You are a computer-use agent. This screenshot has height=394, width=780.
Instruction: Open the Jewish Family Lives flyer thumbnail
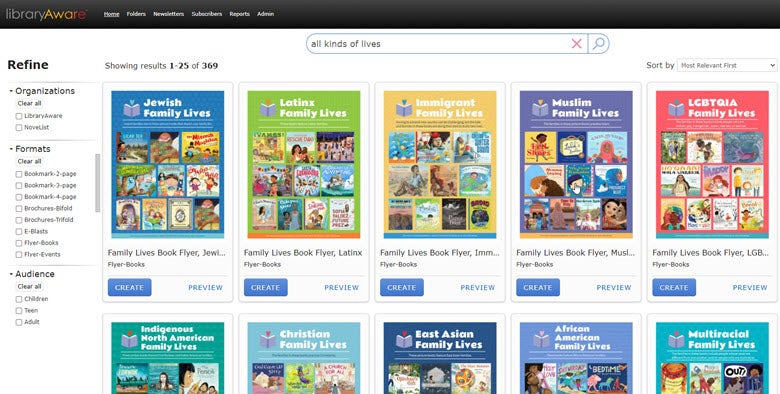click(x=168, y=164)
